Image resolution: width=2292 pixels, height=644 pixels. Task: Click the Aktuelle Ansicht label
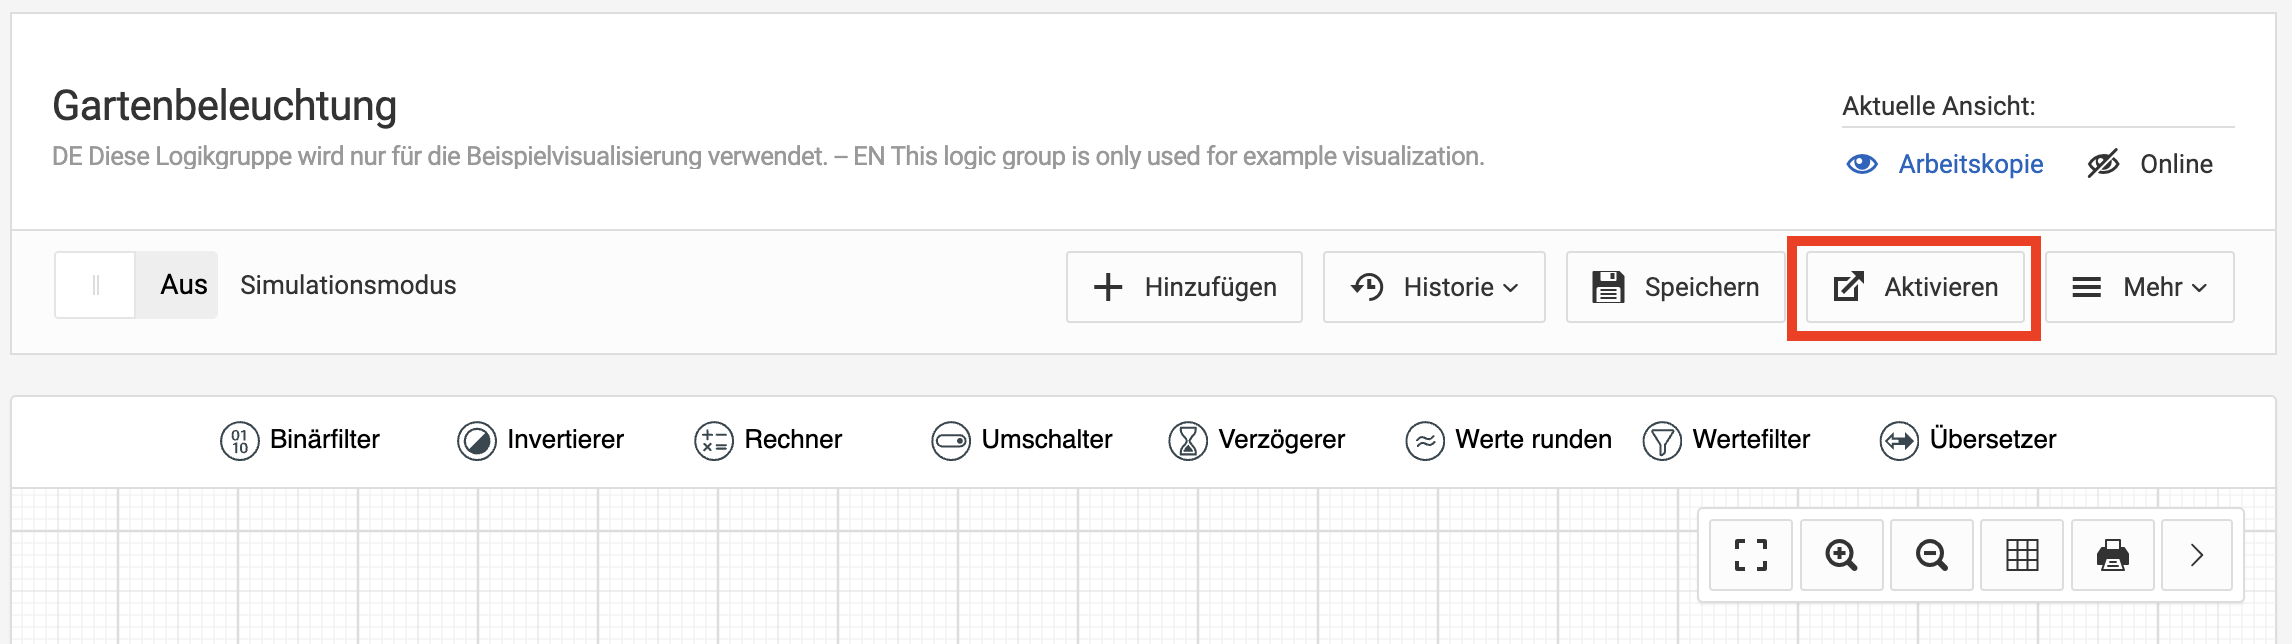tap(1939, 106)
